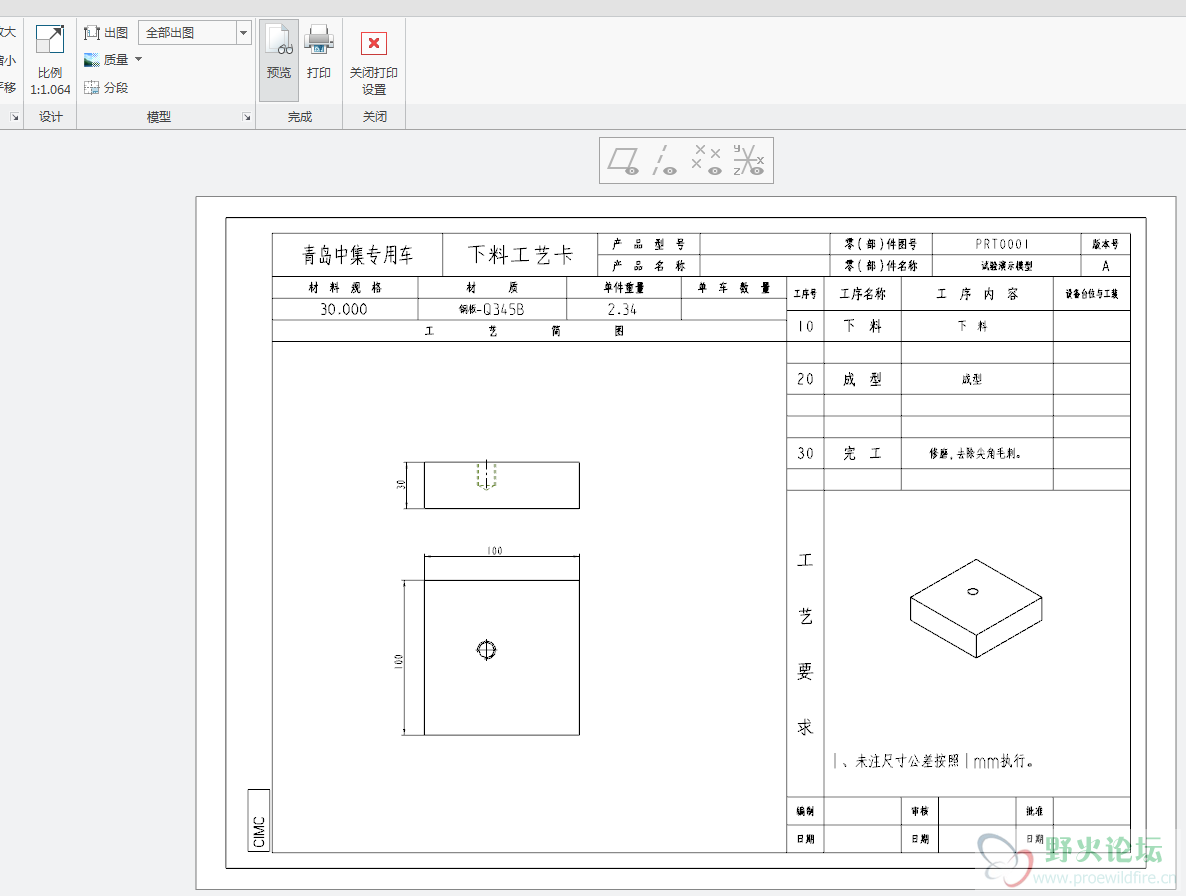
Task: Toggle datum point display icon
Action: 706,160
